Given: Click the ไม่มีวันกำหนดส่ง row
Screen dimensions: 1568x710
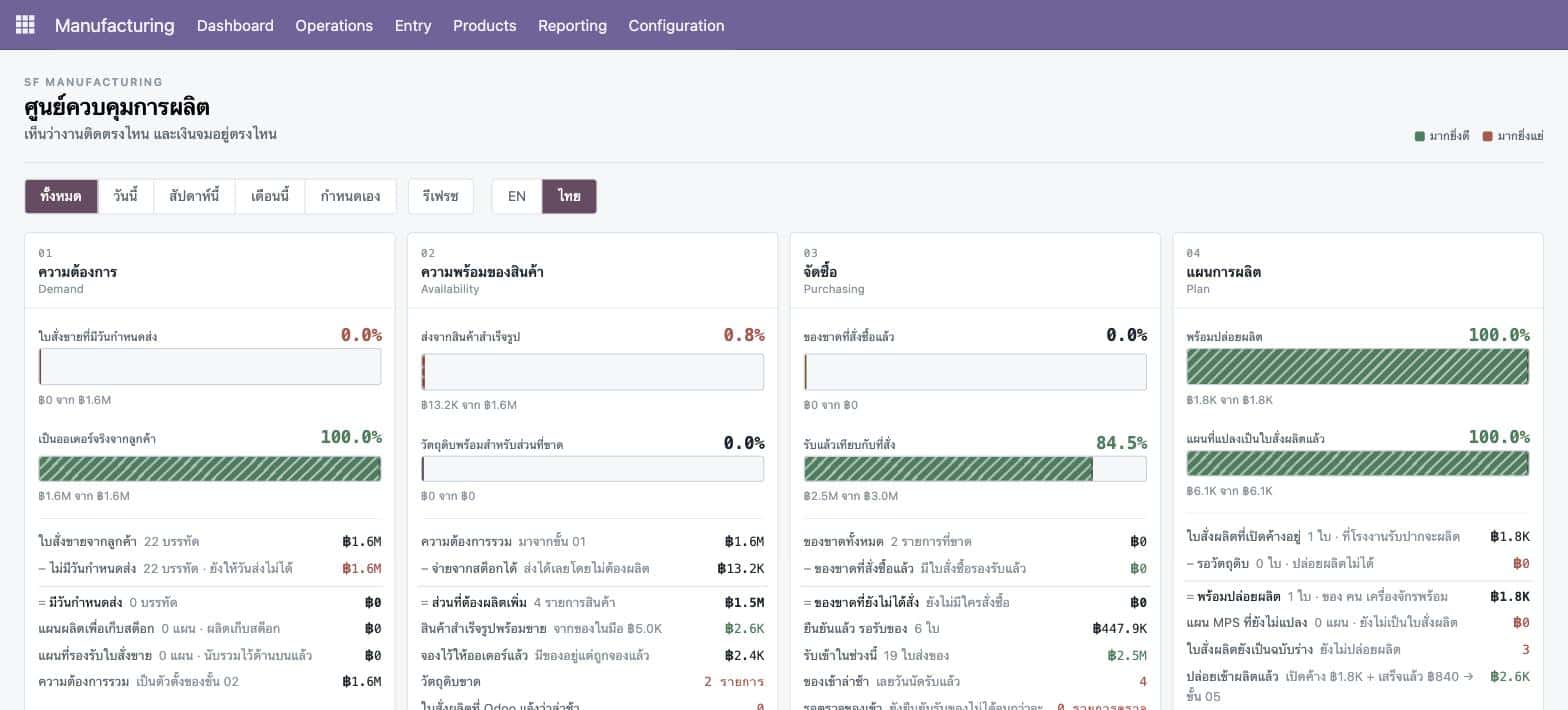Looking at the screenshot, I should [210, 569].
